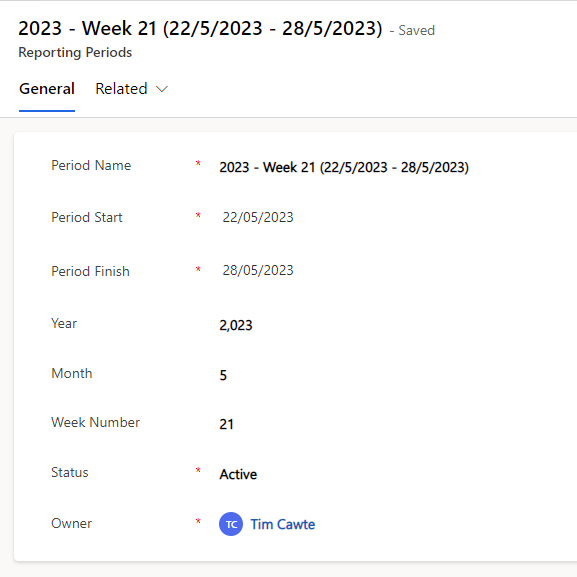Click the Period Start label
The image size is (577, 577).
[86, 217]
